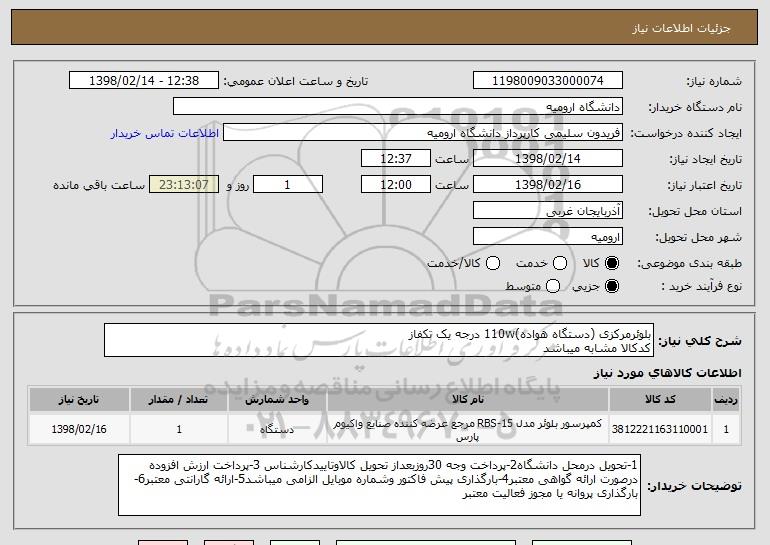Select the خدمت radio option
The height and width of the screenshot is (545, 770).
(x=560, y=263)
